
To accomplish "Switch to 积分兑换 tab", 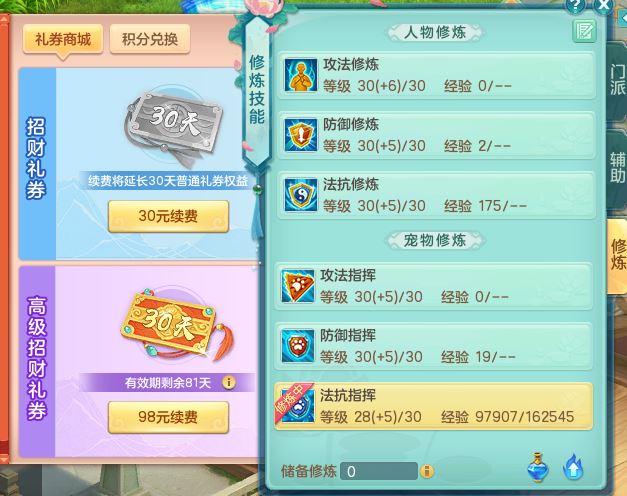I will coord(150,39).
